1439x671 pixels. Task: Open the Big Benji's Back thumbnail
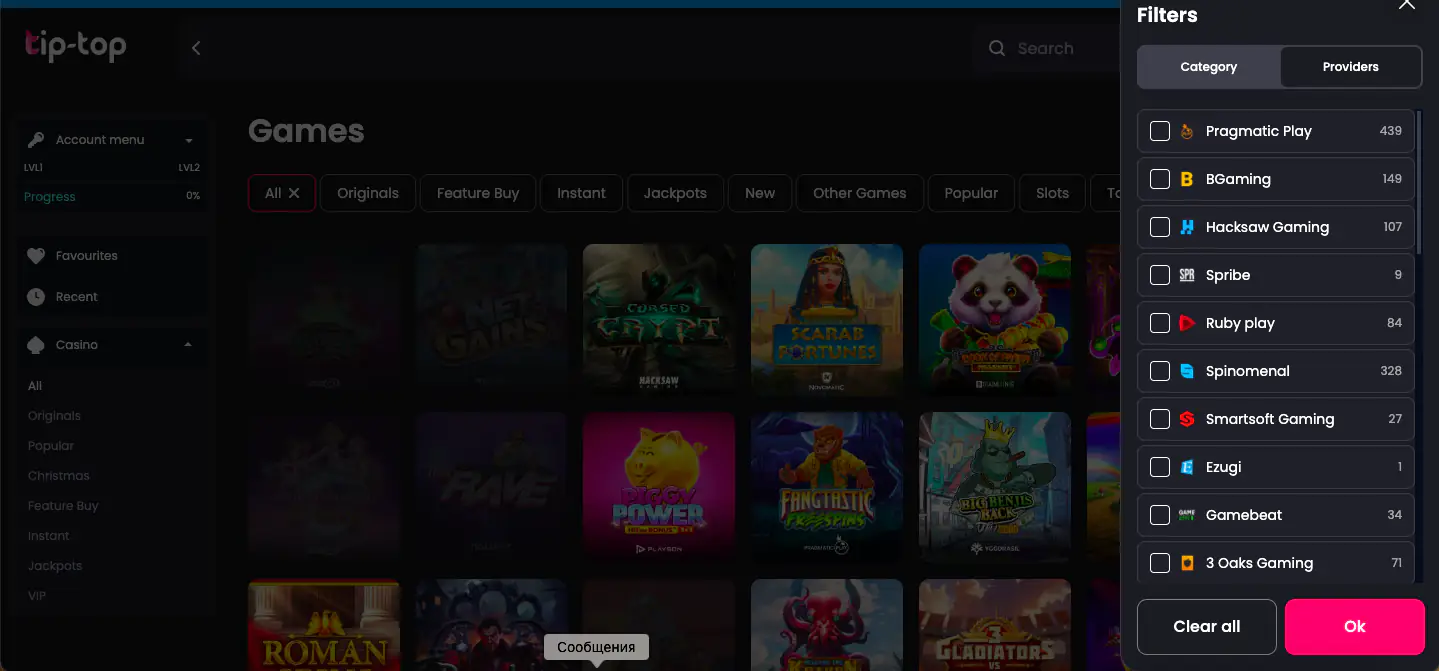[x=995, y=487]
